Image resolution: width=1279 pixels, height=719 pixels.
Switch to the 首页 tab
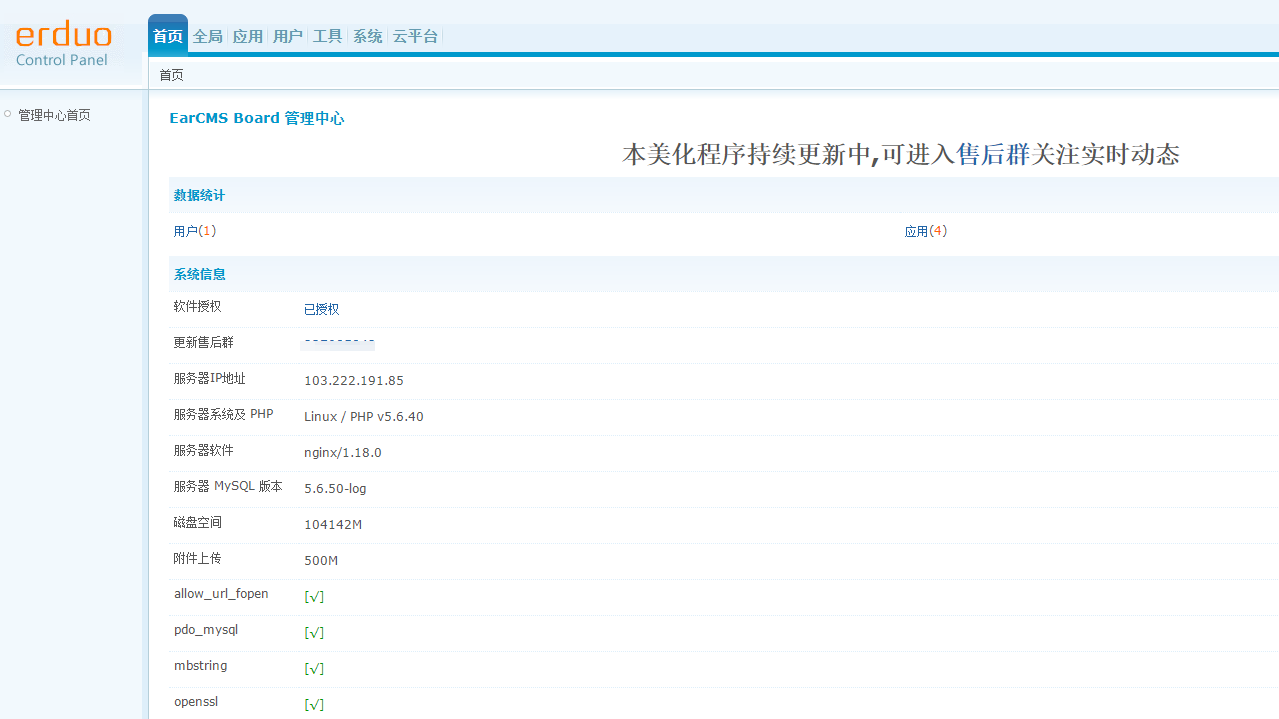tap(168, 36)
